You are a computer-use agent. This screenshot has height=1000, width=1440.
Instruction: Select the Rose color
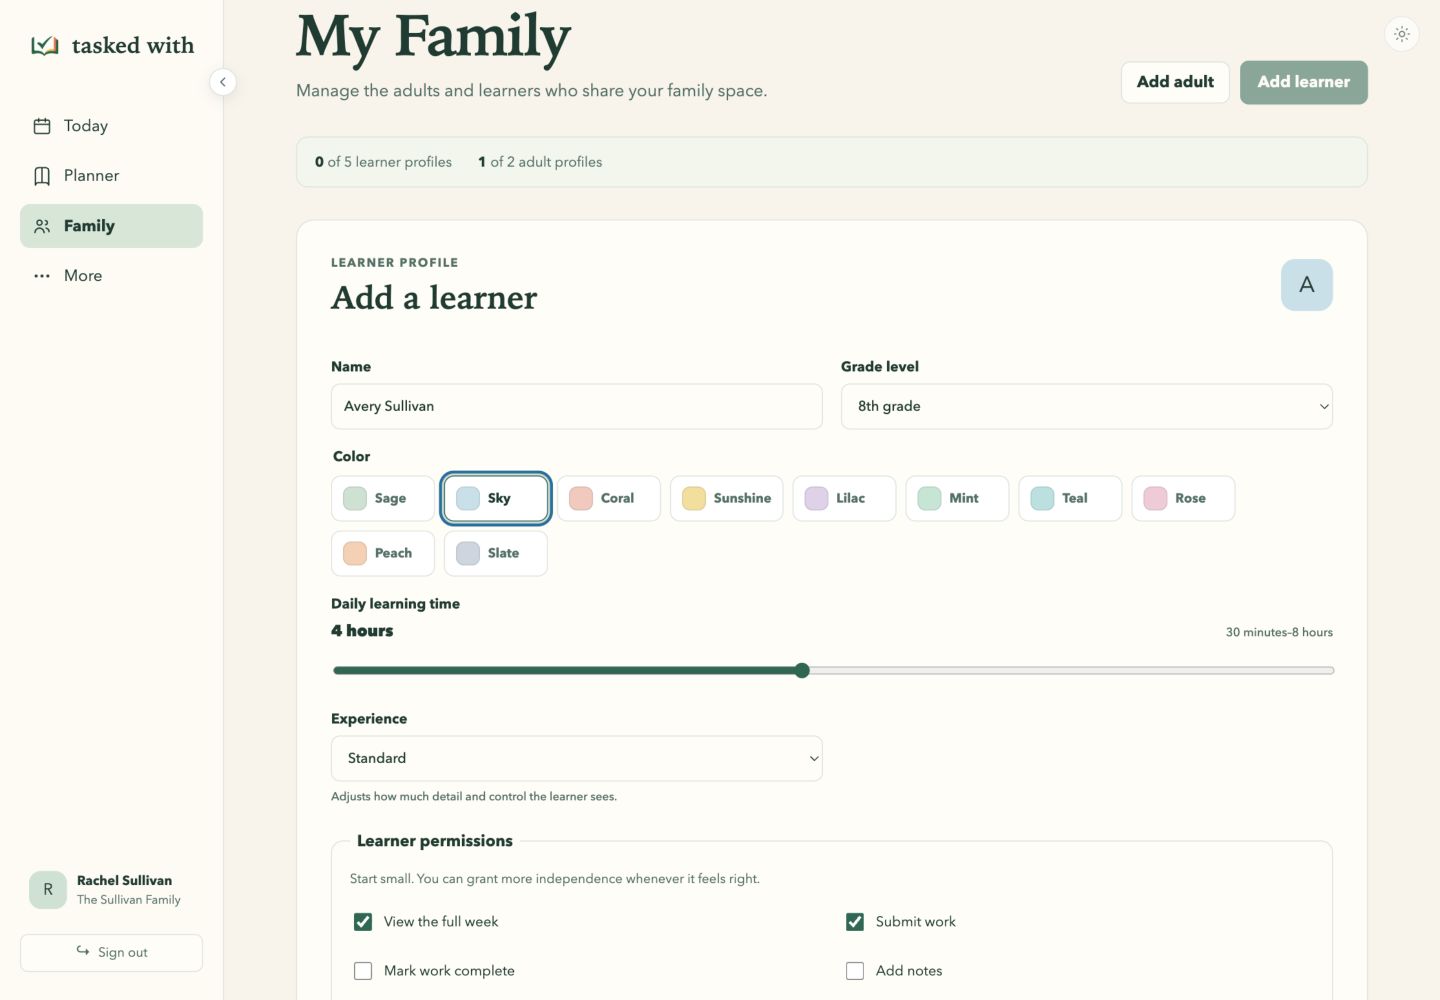pyautogui.click(x=1184, y=498)
